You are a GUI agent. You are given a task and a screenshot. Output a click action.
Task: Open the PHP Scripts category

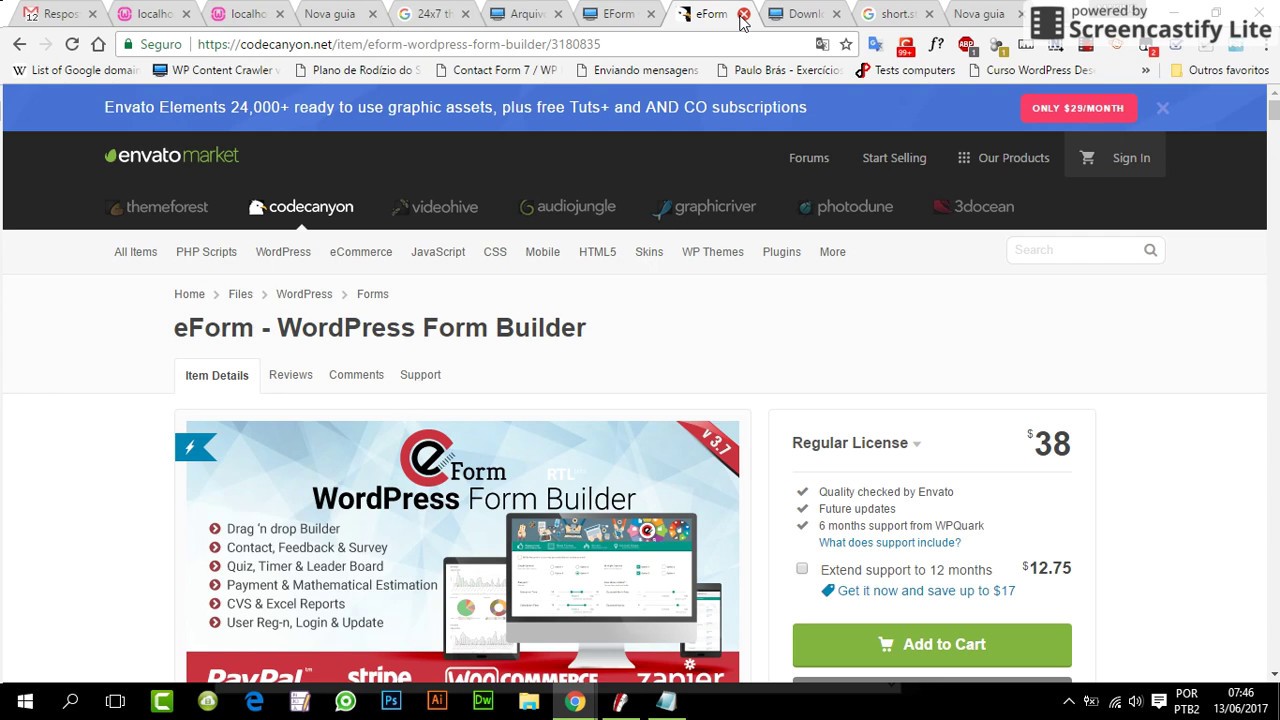(206, 252)
